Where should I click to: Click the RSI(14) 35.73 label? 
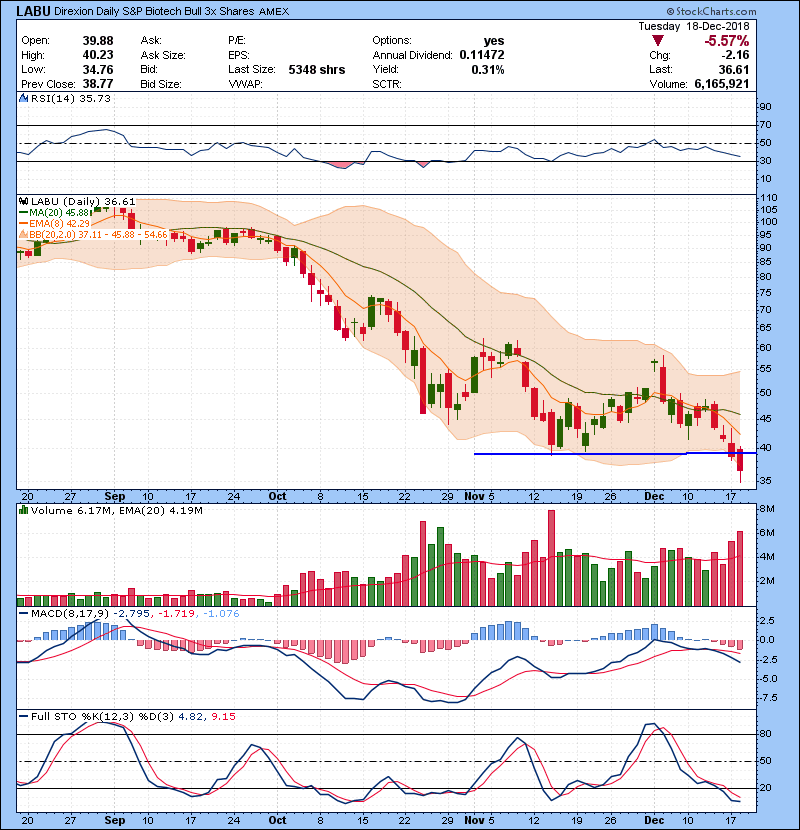[x=71, y=98]
